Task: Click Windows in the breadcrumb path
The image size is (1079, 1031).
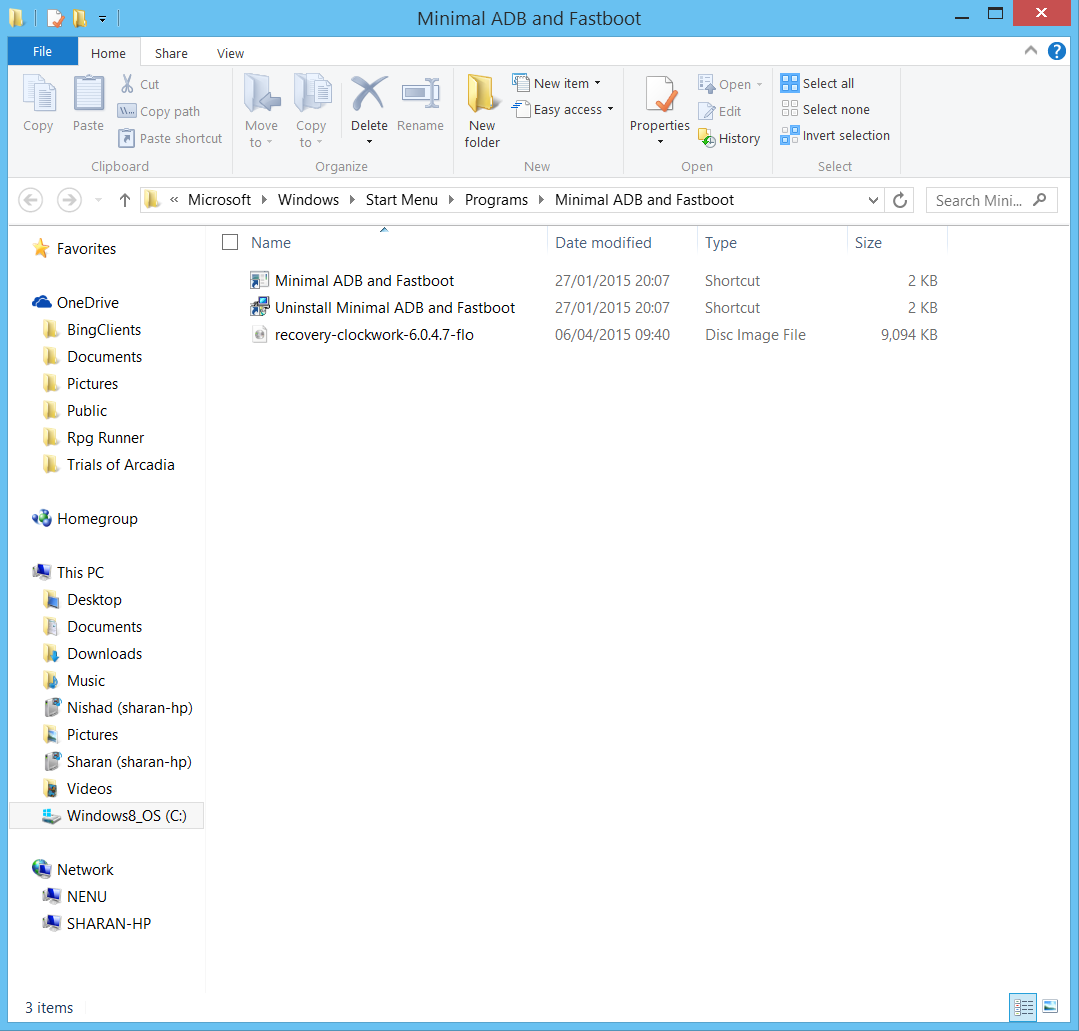Action: pyautogui.click(x=308, y=200)
